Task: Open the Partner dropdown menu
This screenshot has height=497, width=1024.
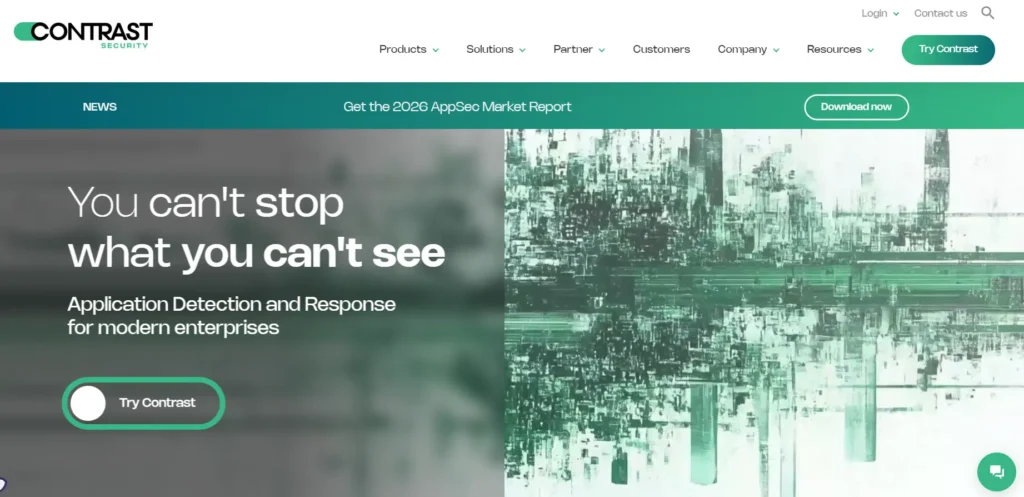Action: (x=579, y=49)
